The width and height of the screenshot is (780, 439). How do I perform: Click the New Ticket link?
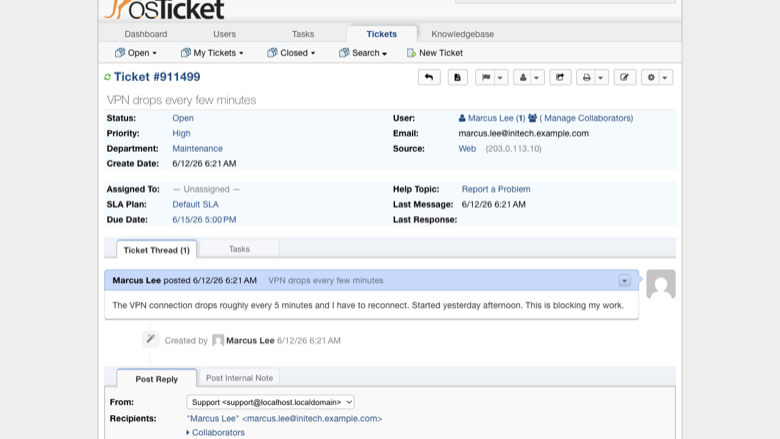(x=441, y=53)
